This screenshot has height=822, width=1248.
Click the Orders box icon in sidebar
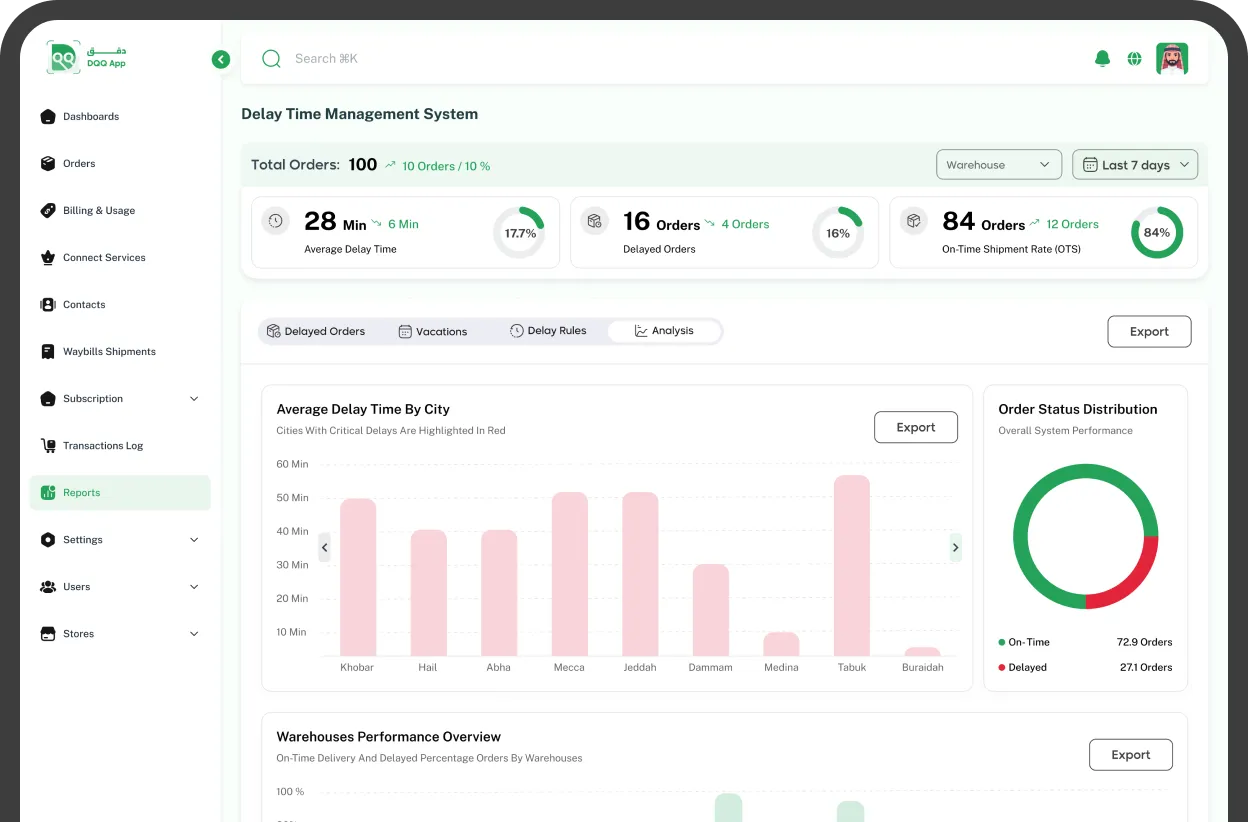[48, 164]
